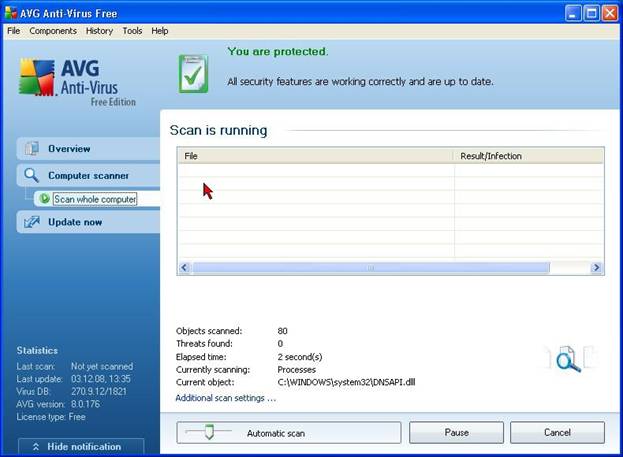Click the Hide notification button
This screenshot has height=457, width=623.
coord(81,446)
